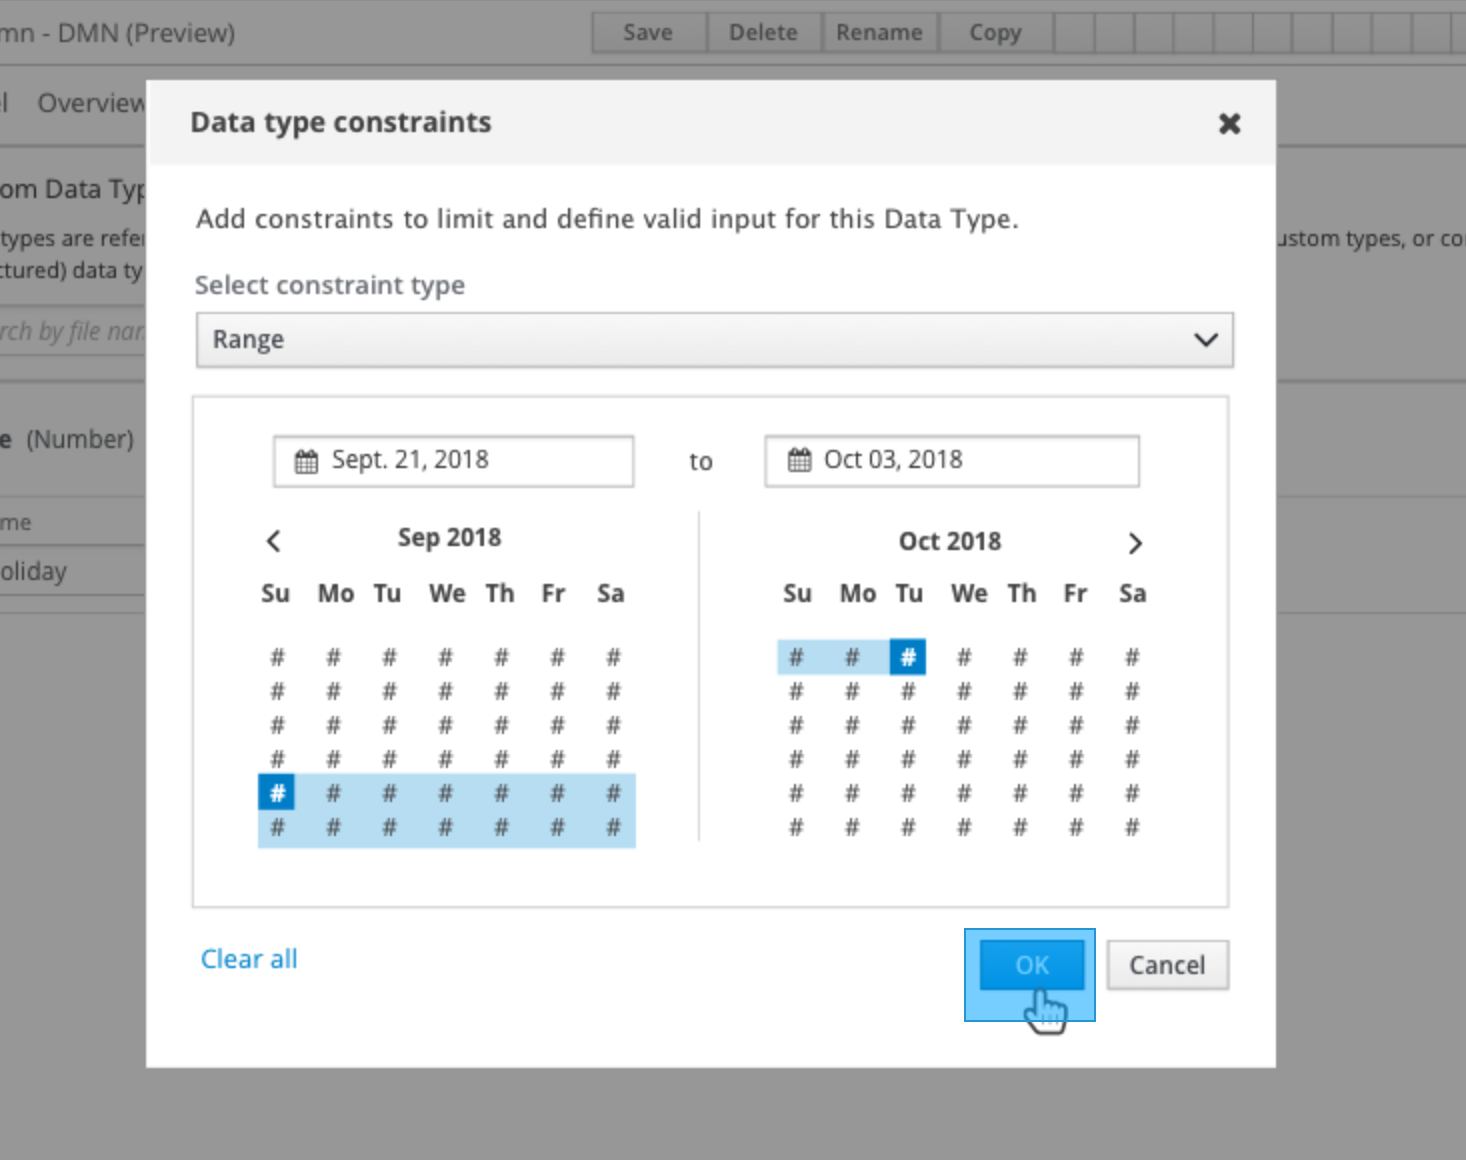The image size is (1466, 1160).
Task: Click the Sep 2018 month title
Action: click(x=449, y=538)
